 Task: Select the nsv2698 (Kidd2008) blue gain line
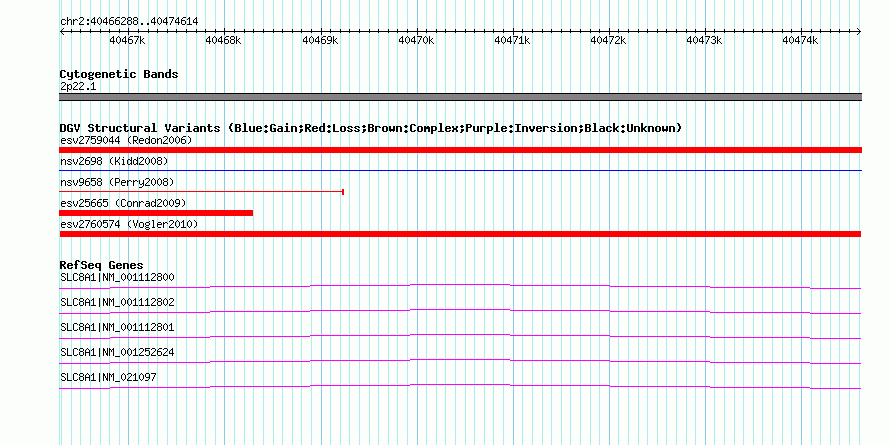(460, 170)
